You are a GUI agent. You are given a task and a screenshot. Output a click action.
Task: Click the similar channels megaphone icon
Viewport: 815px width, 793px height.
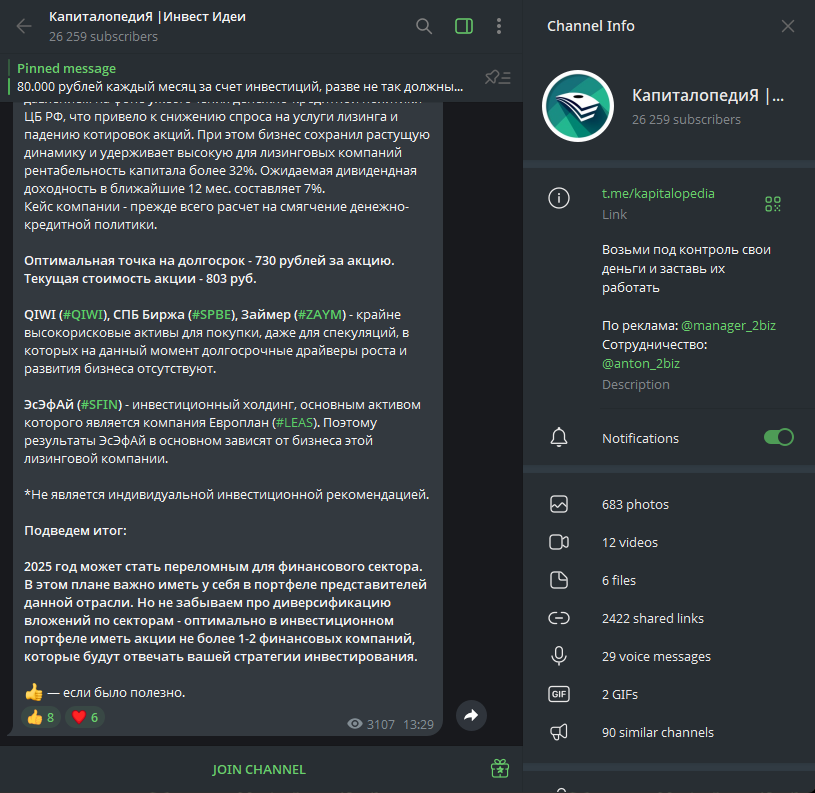[x=559, y=732]
